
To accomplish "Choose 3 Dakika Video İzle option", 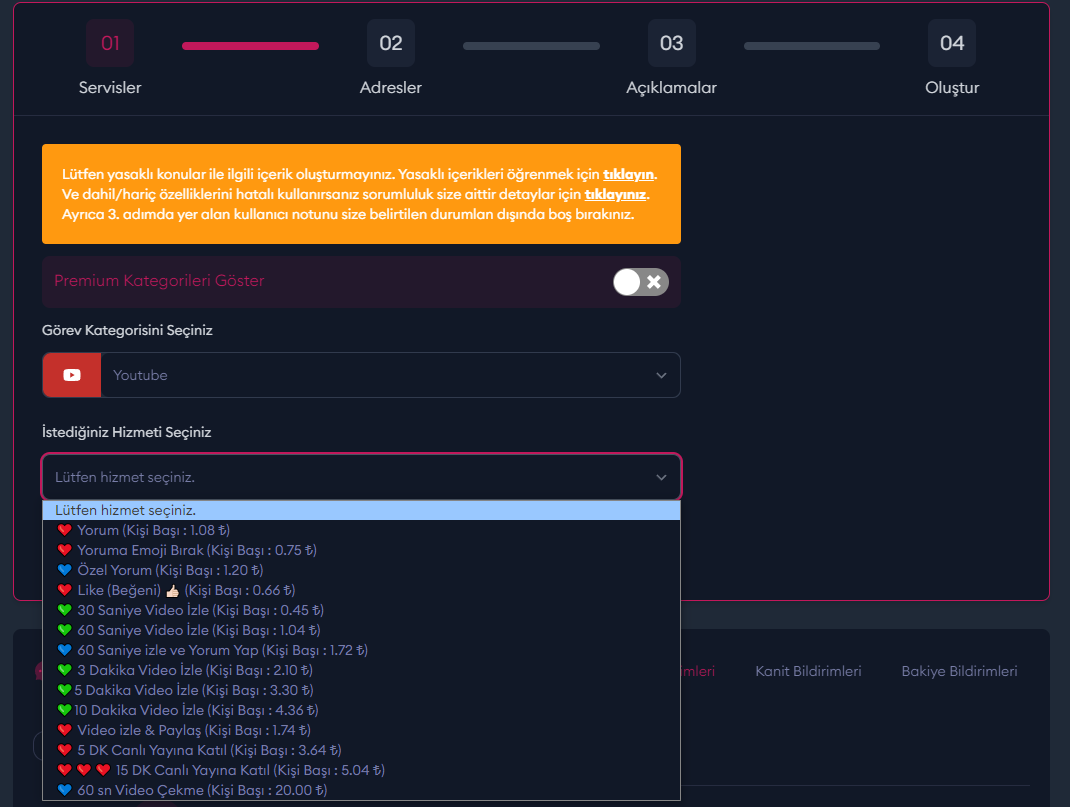I will pyautogui.click(x=361, y=670).
